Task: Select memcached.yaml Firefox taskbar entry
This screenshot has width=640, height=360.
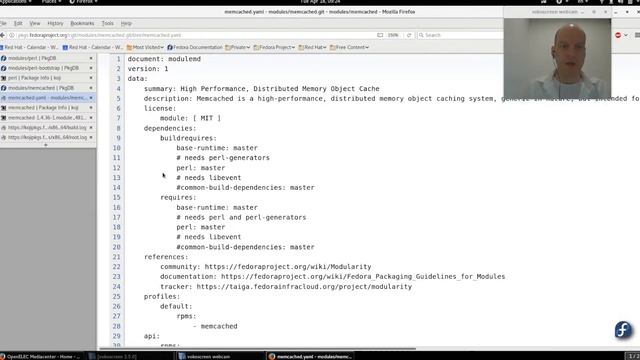Action: point(310,356)
